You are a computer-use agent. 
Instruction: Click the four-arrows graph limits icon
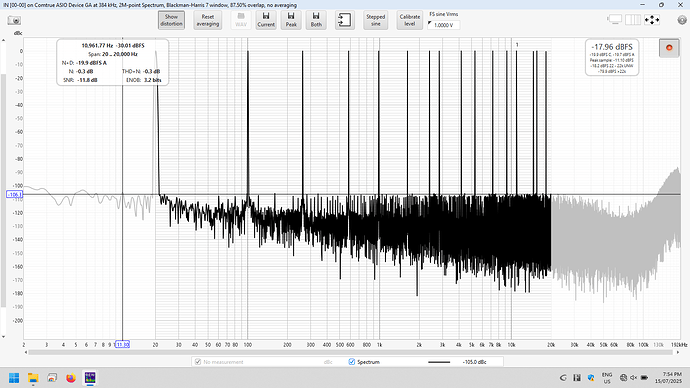652,20
